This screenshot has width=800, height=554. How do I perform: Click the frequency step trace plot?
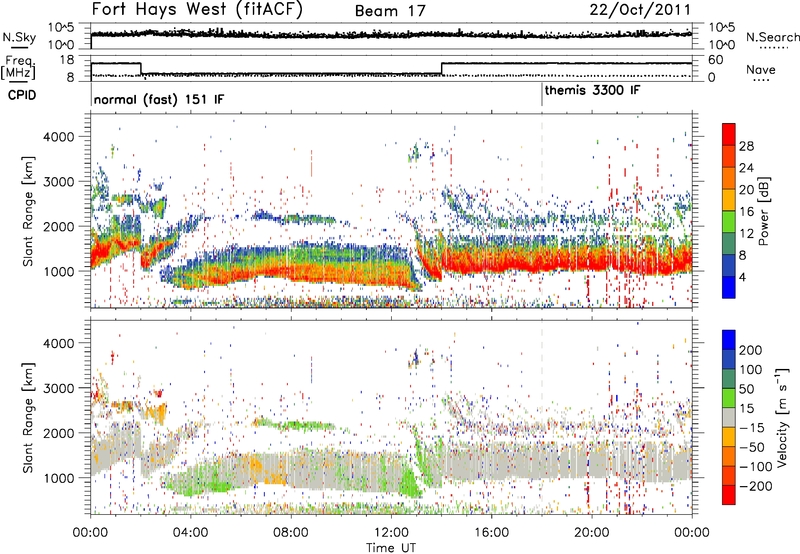click(x=391, y=68)
